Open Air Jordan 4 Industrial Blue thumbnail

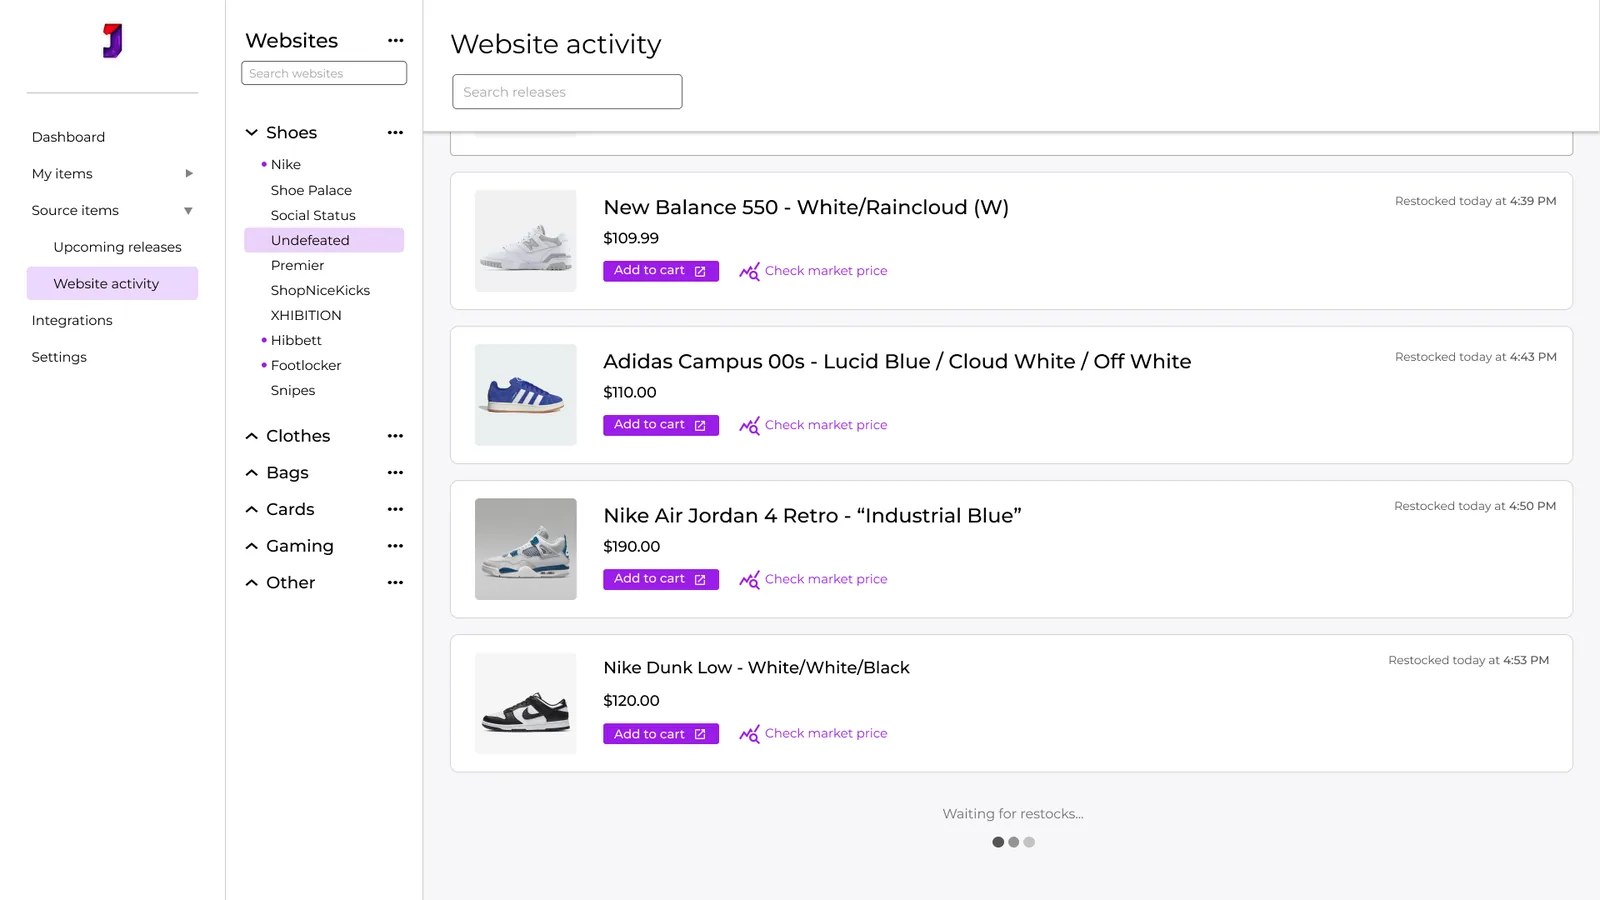click(x=526, y=549)
